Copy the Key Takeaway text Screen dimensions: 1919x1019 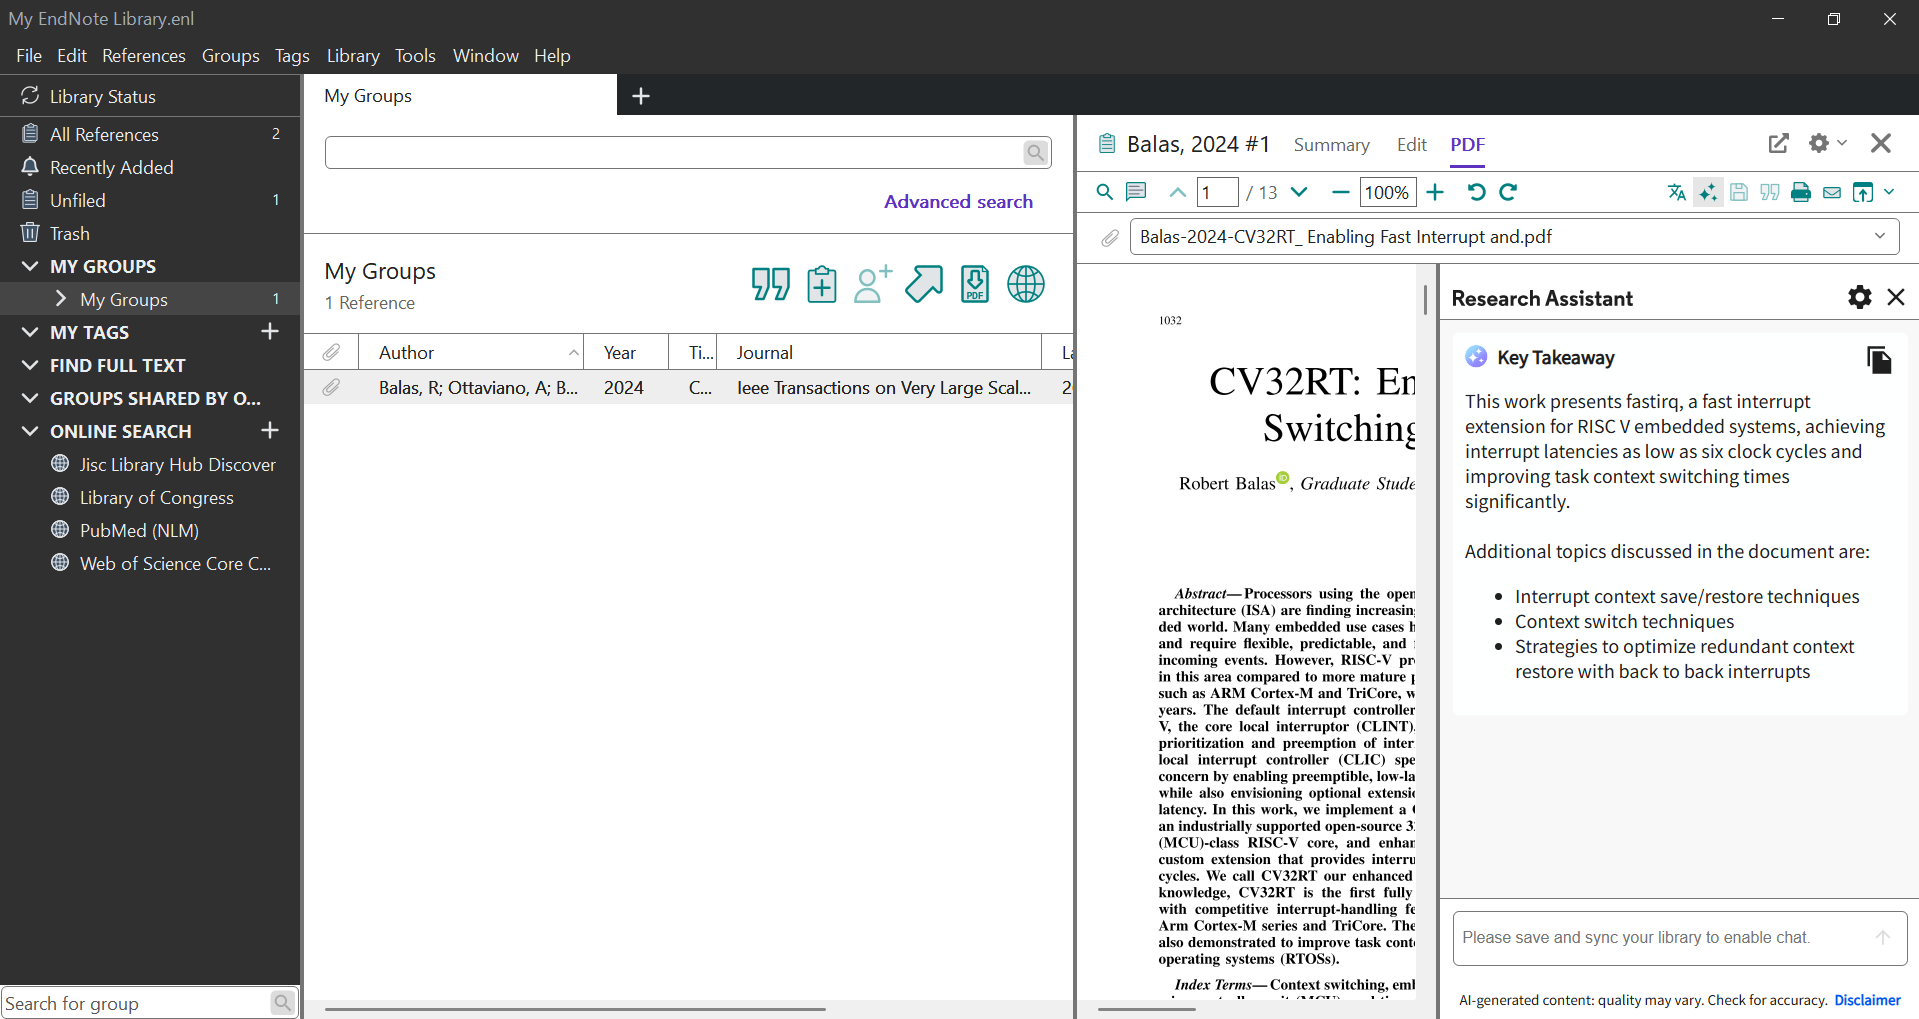[x=1879, y=360]
